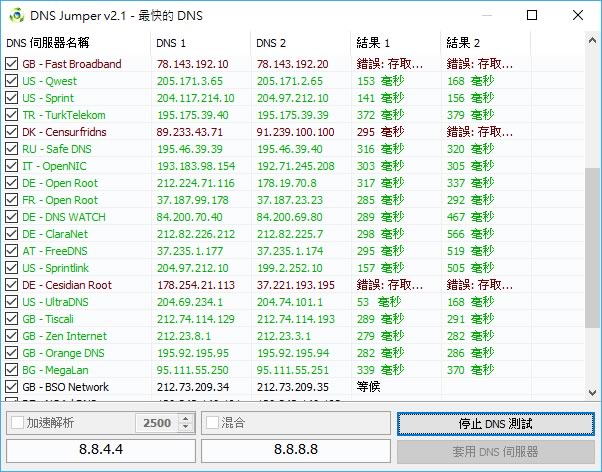Increase the 2500 spinner value
The image size is (602, 472).
[186, 419]
